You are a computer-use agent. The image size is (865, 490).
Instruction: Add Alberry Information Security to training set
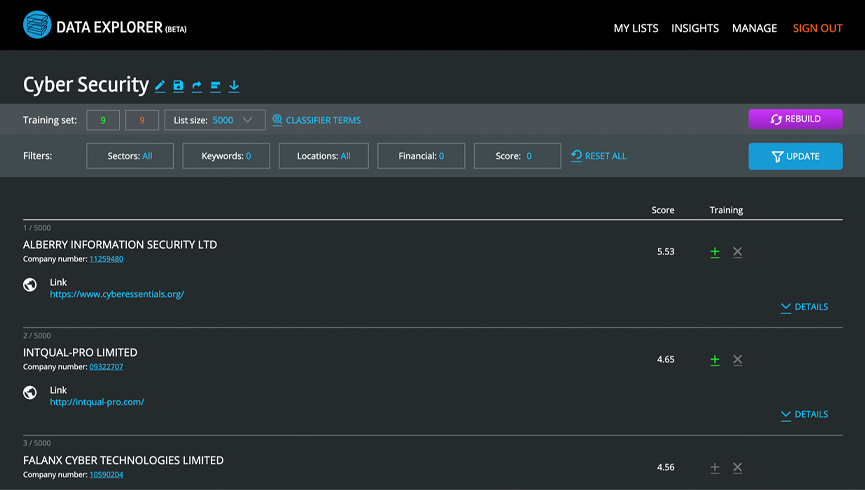pos(714,252)
